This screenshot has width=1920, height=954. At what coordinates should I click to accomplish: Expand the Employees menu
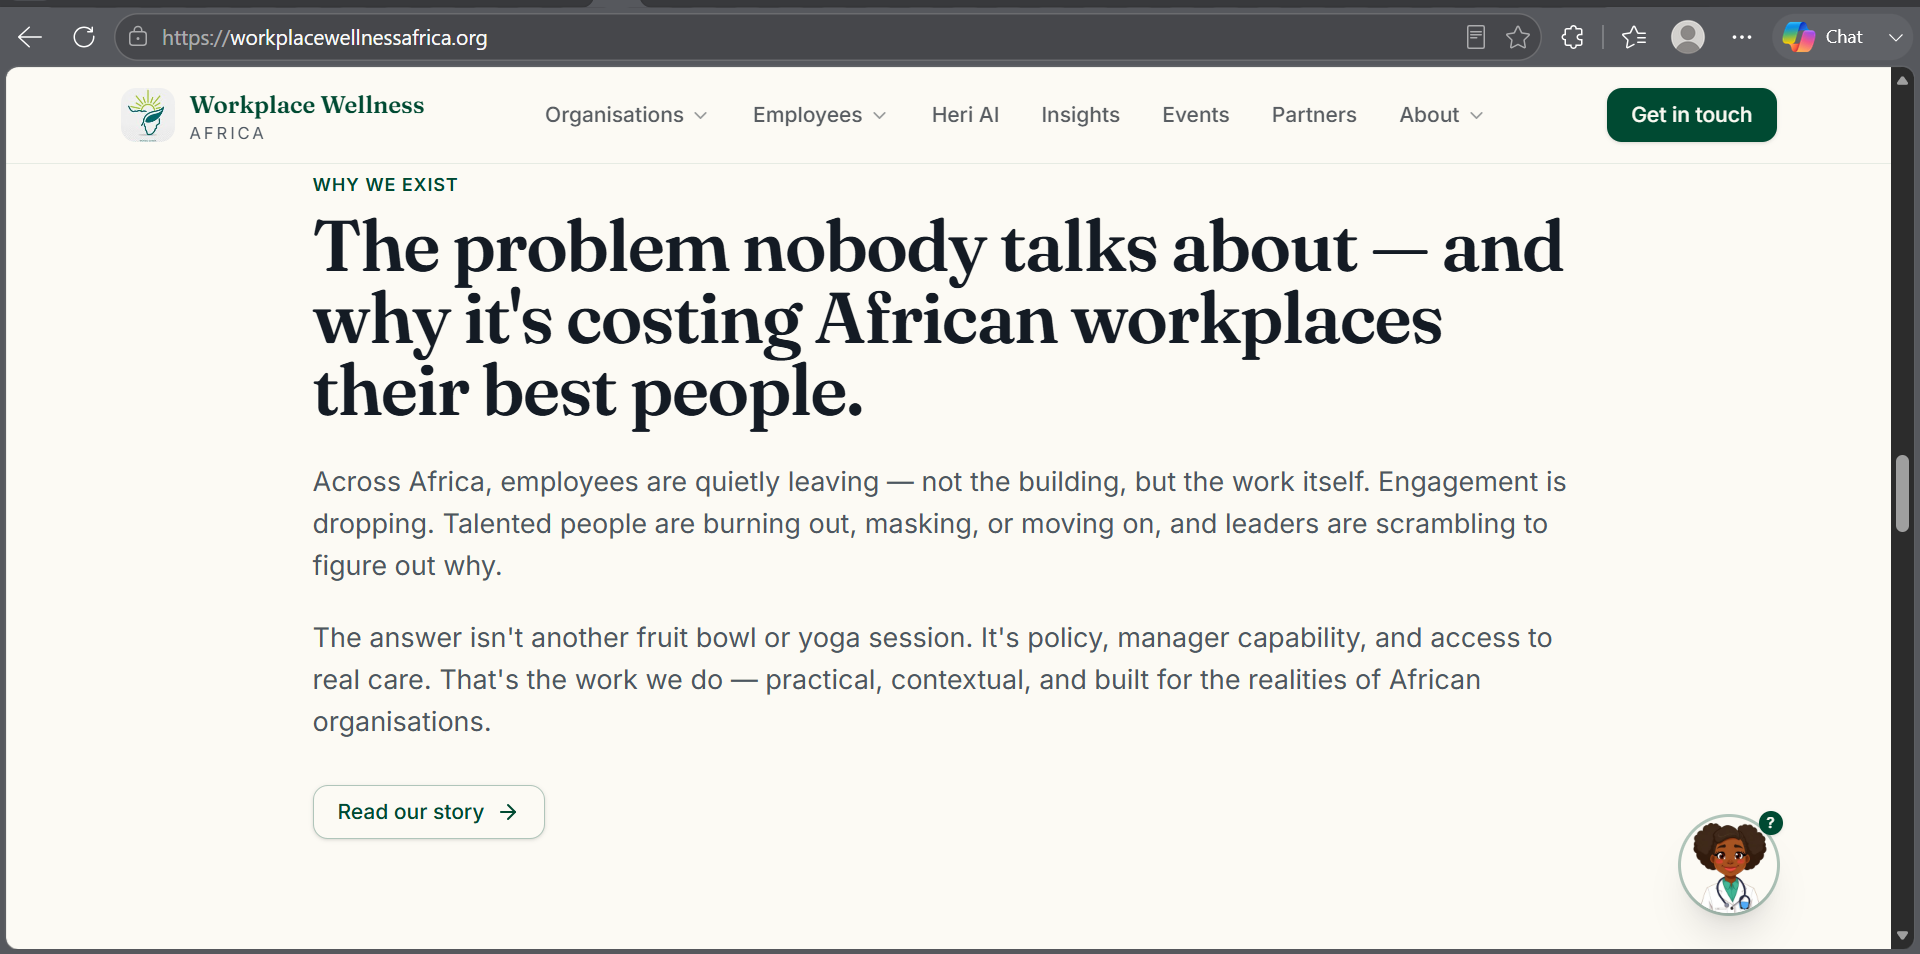[x=820, y=115]
